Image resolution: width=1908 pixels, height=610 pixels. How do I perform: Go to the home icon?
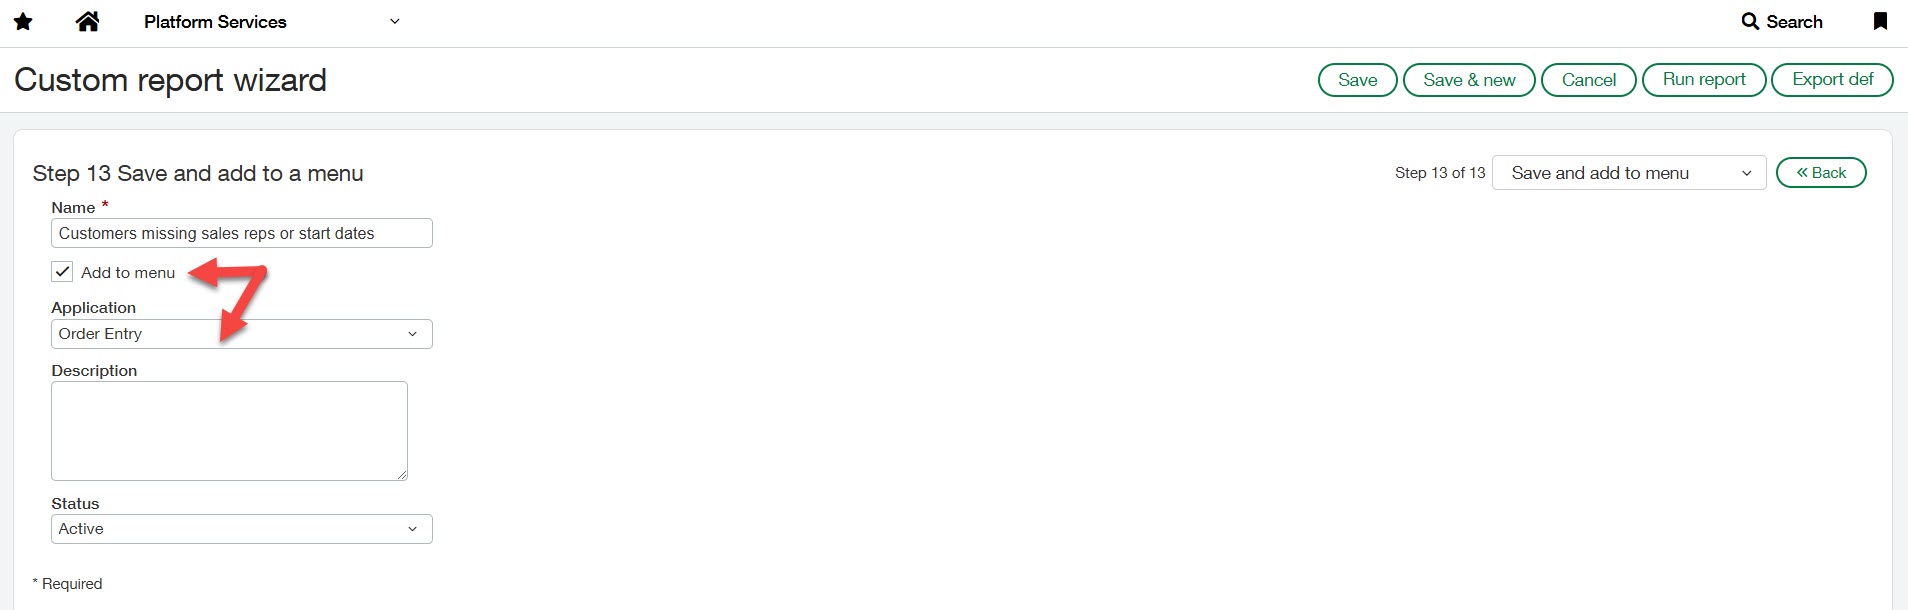pyautogui.click(x=88, y=21)
